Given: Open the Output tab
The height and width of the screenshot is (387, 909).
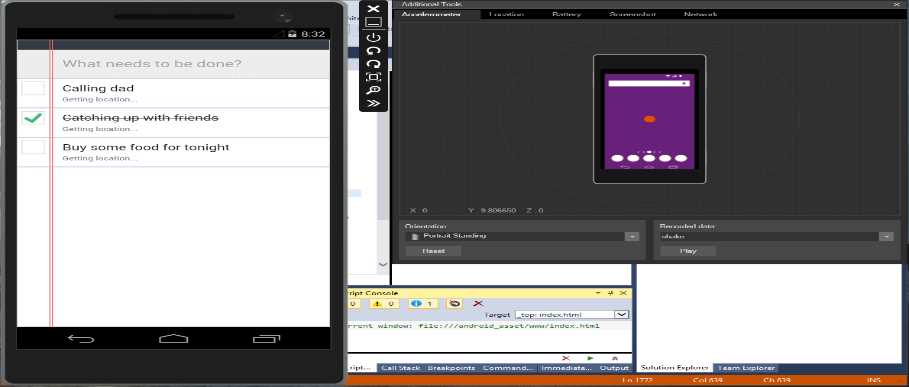Looking at the screenshot, I should (x=615, y=368).
